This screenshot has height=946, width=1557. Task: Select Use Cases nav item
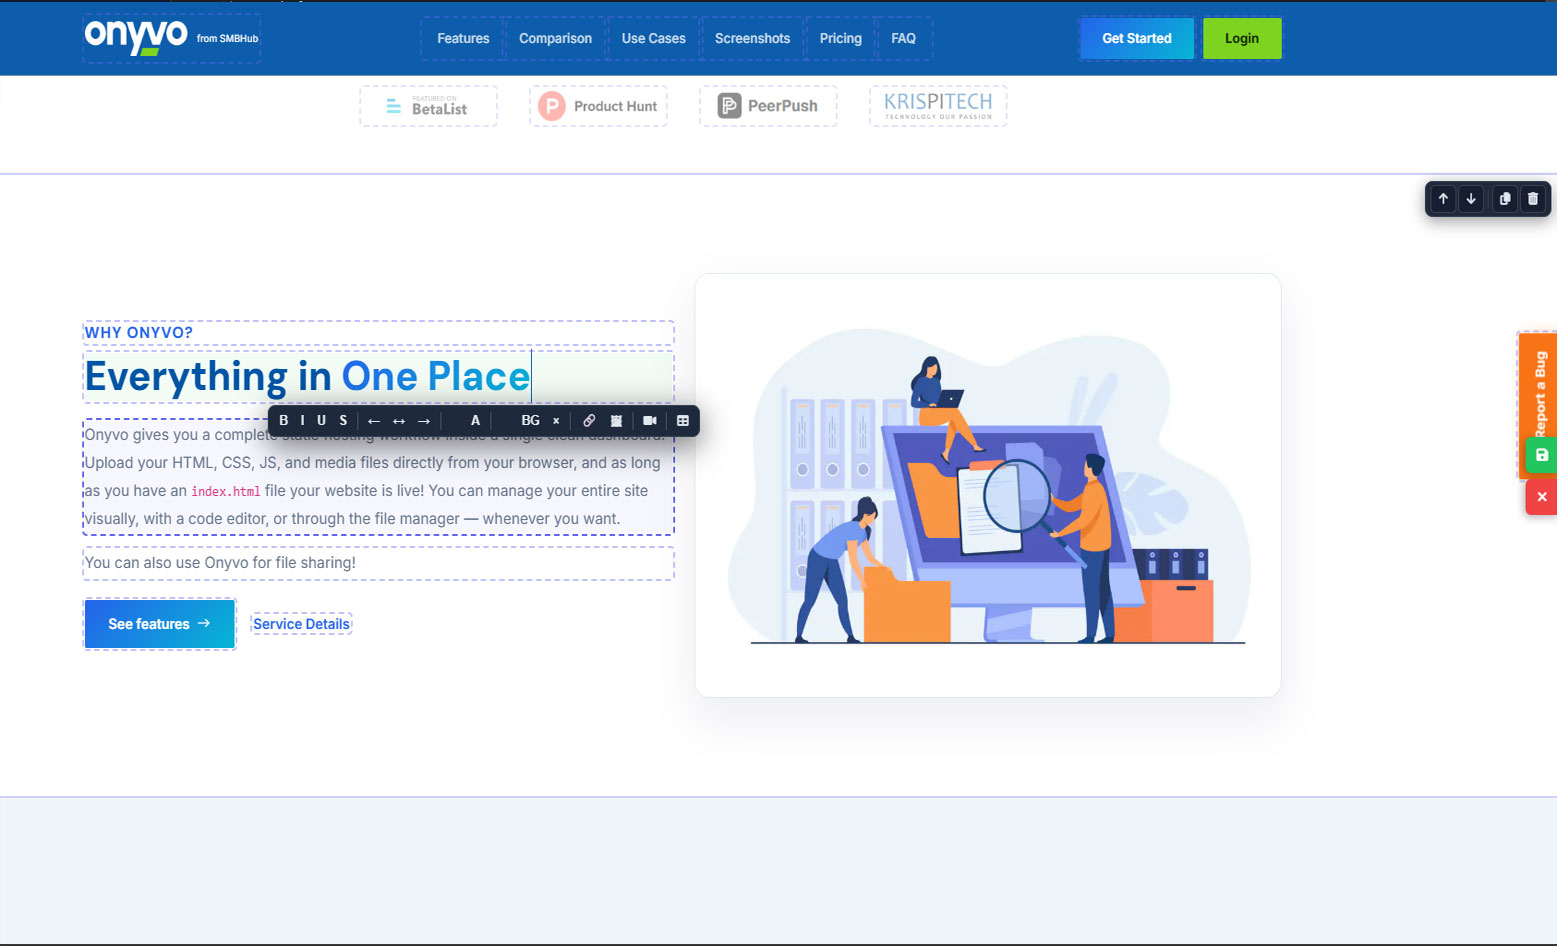click(x=654, y=38)
